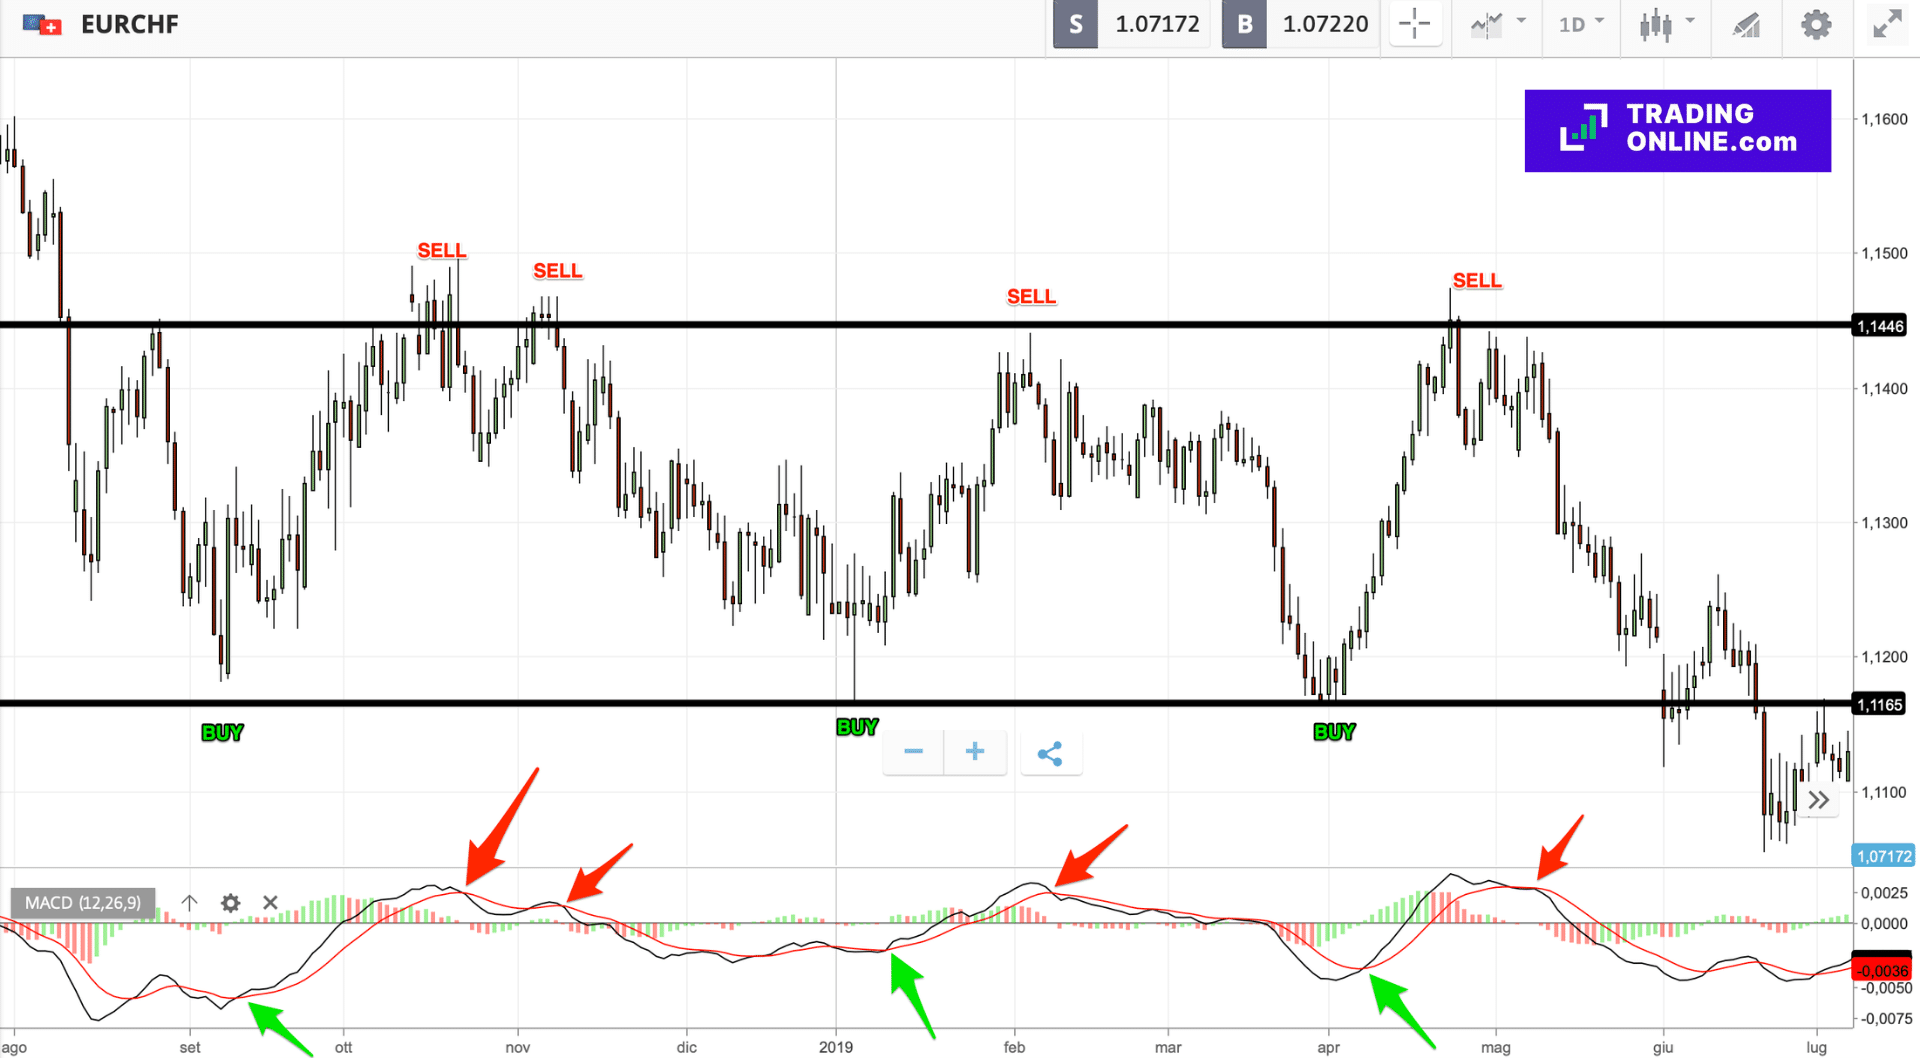Viewport: 1920px width, 1058px height.
Task: Open the drawing tools pencil icon
Action: [x=1746, y=24]
